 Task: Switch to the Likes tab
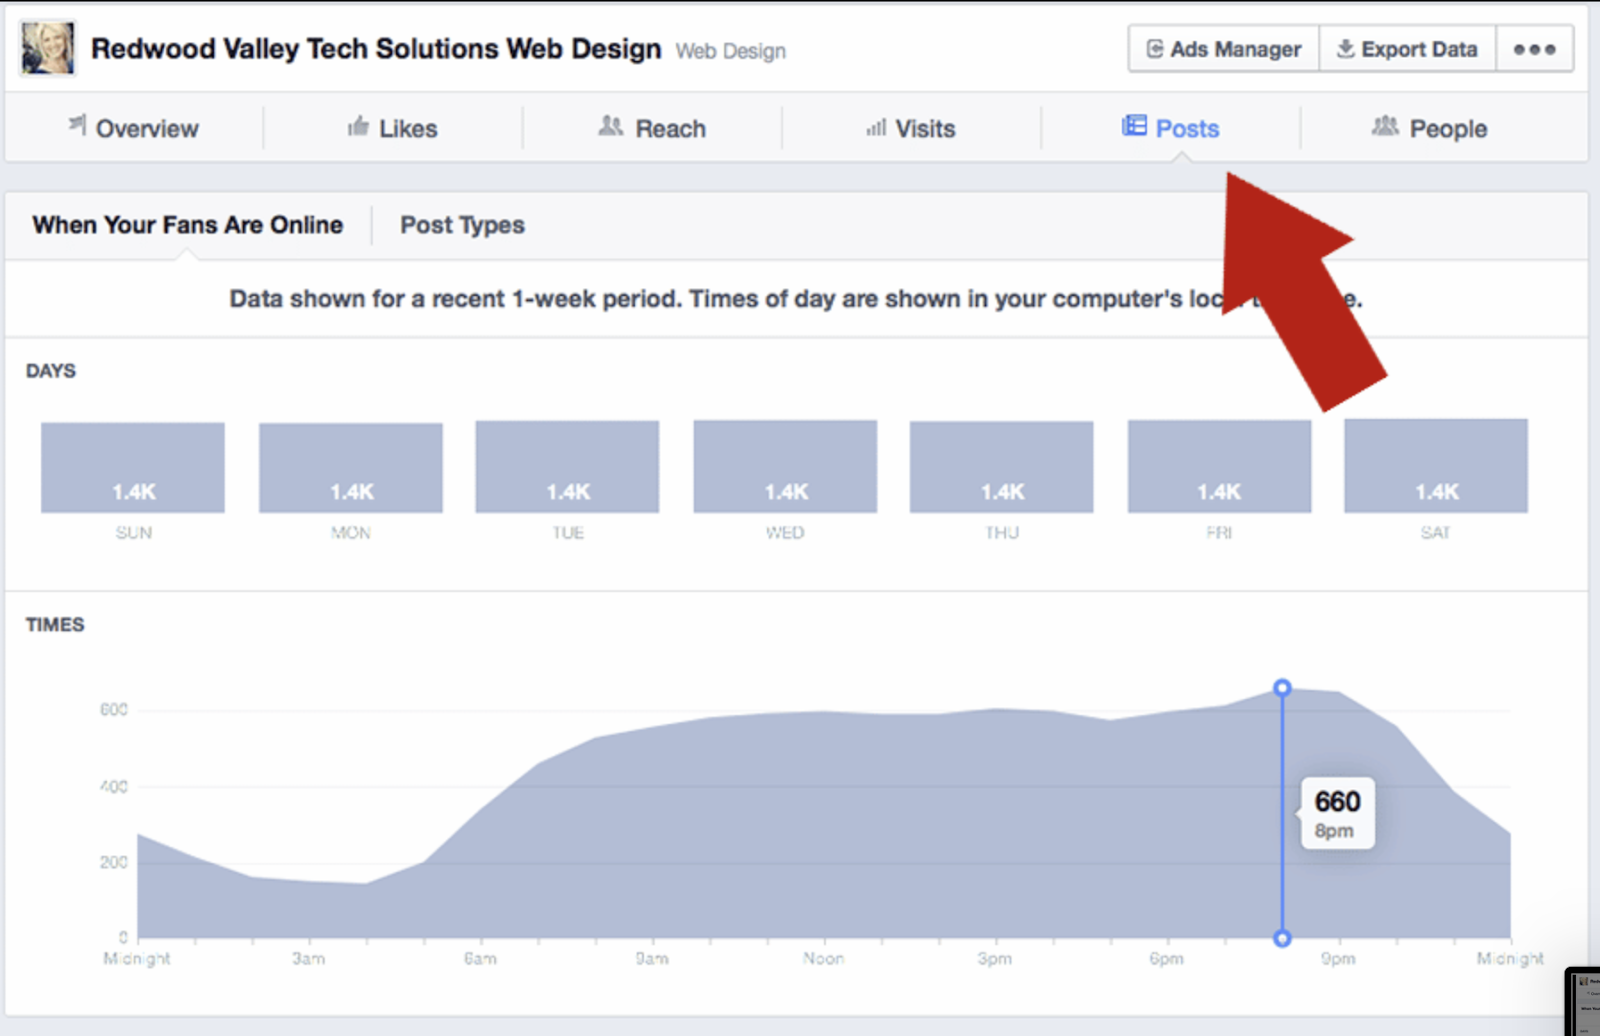pyautogui.click(x=393, y=128)
